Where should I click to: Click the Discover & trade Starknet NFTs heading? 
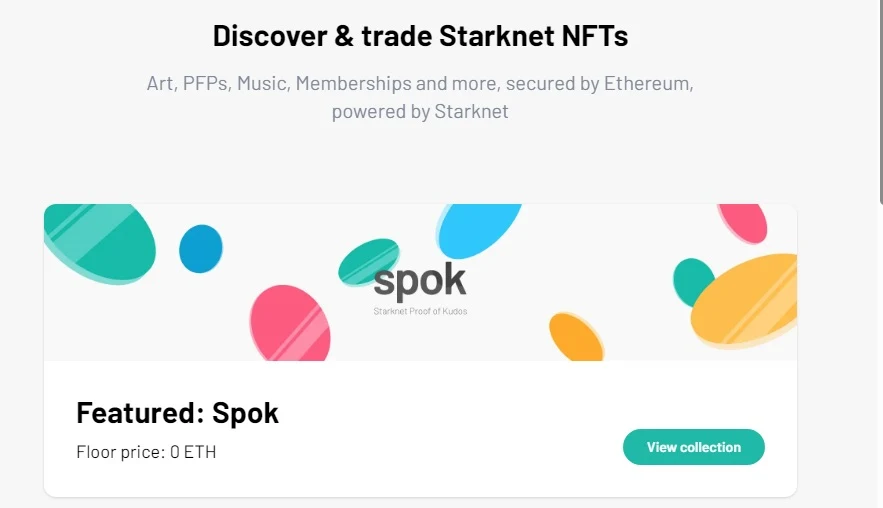[420, 36]
